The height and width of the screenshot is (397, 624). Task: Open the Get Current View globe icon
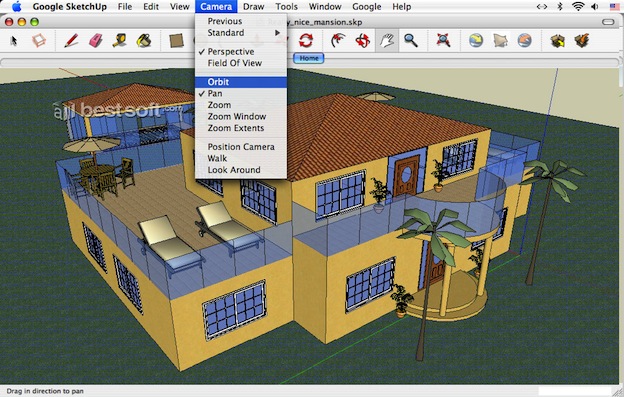tap(476, 41)
